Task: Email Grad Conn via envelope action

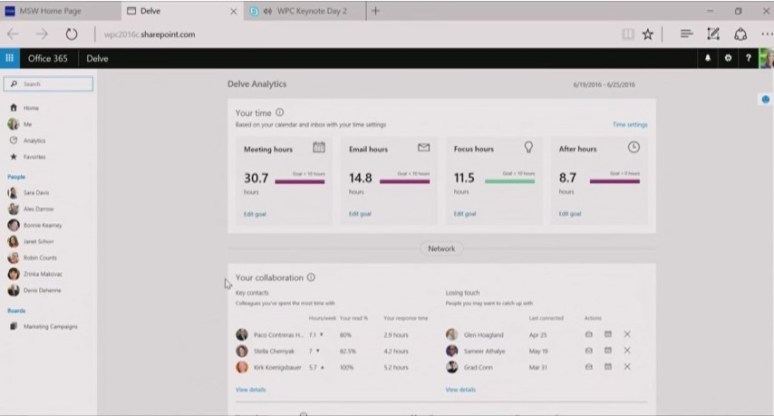Action: (x=588, y=367)
